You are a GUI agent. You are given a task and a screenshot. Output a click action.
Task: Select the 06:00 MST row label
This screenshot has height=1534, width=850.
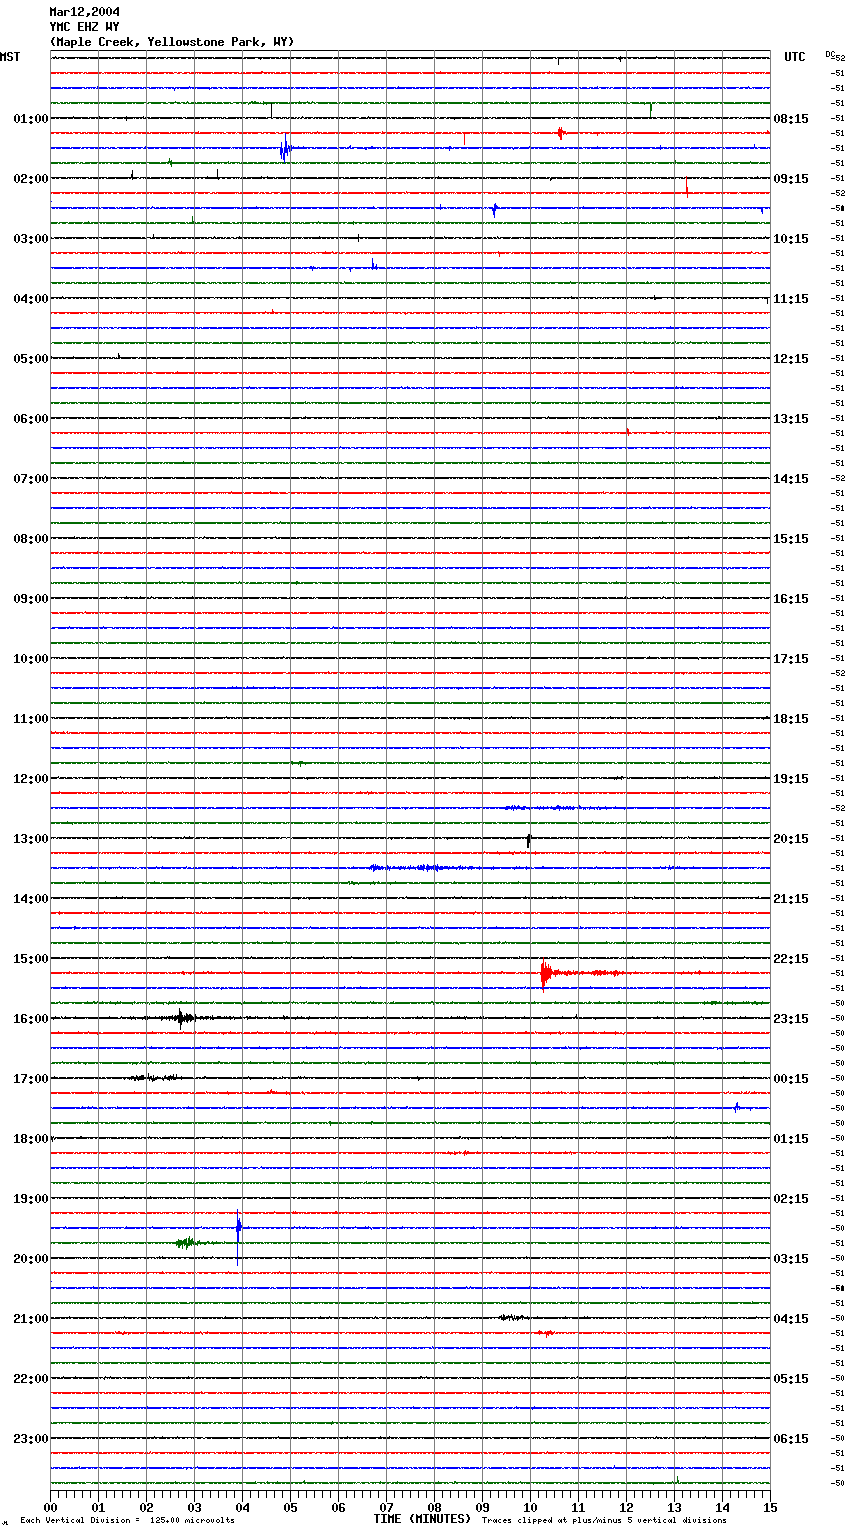pyautogui.click(x=31, y=419)
